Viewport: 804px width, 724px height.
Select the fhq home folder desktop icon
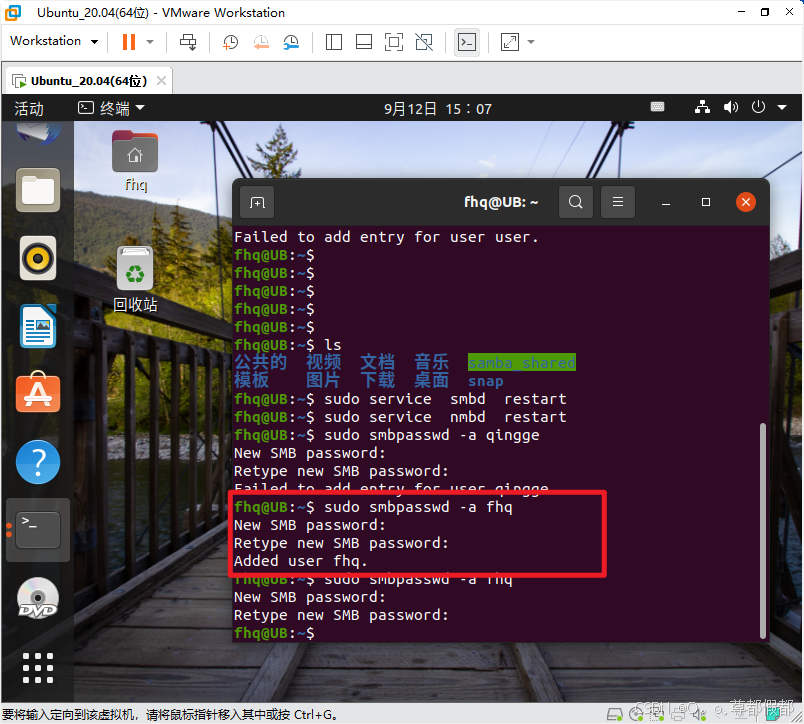(x=135, y=160)
